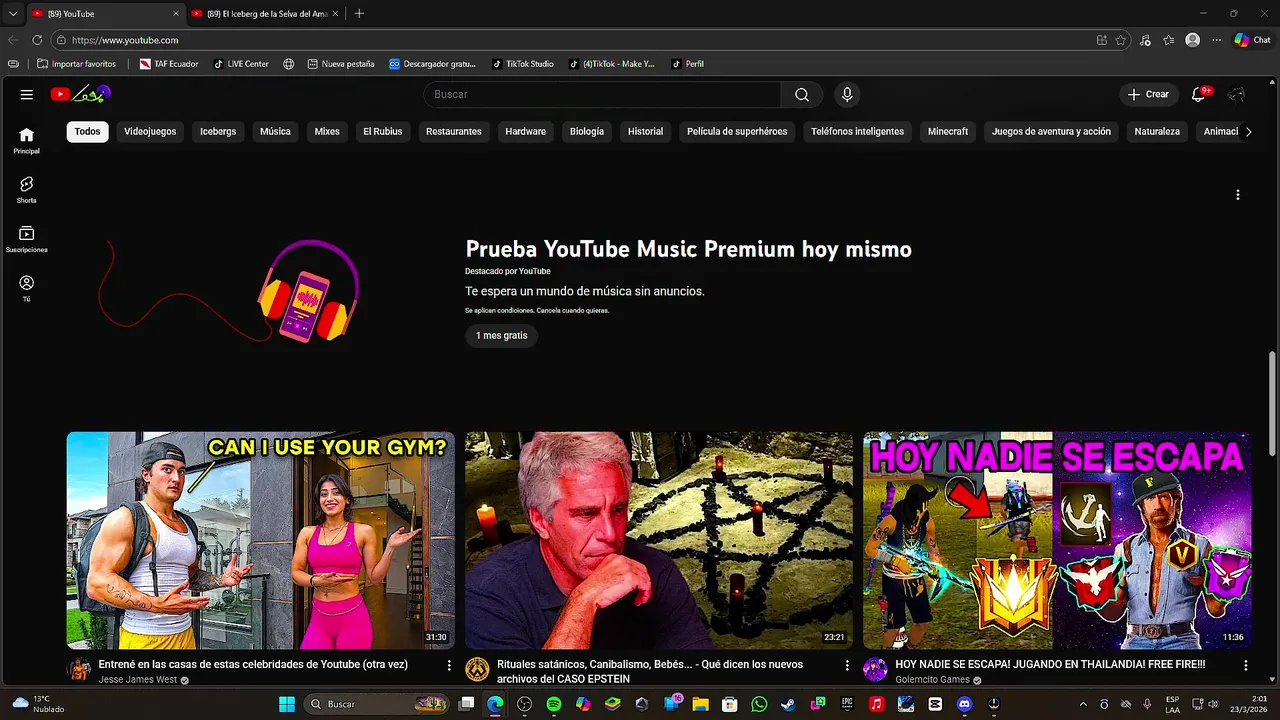This screenshot has width=1280, height=720.
Task: Open Edge settings ellipsis menu
Action: pos(1216,40)
